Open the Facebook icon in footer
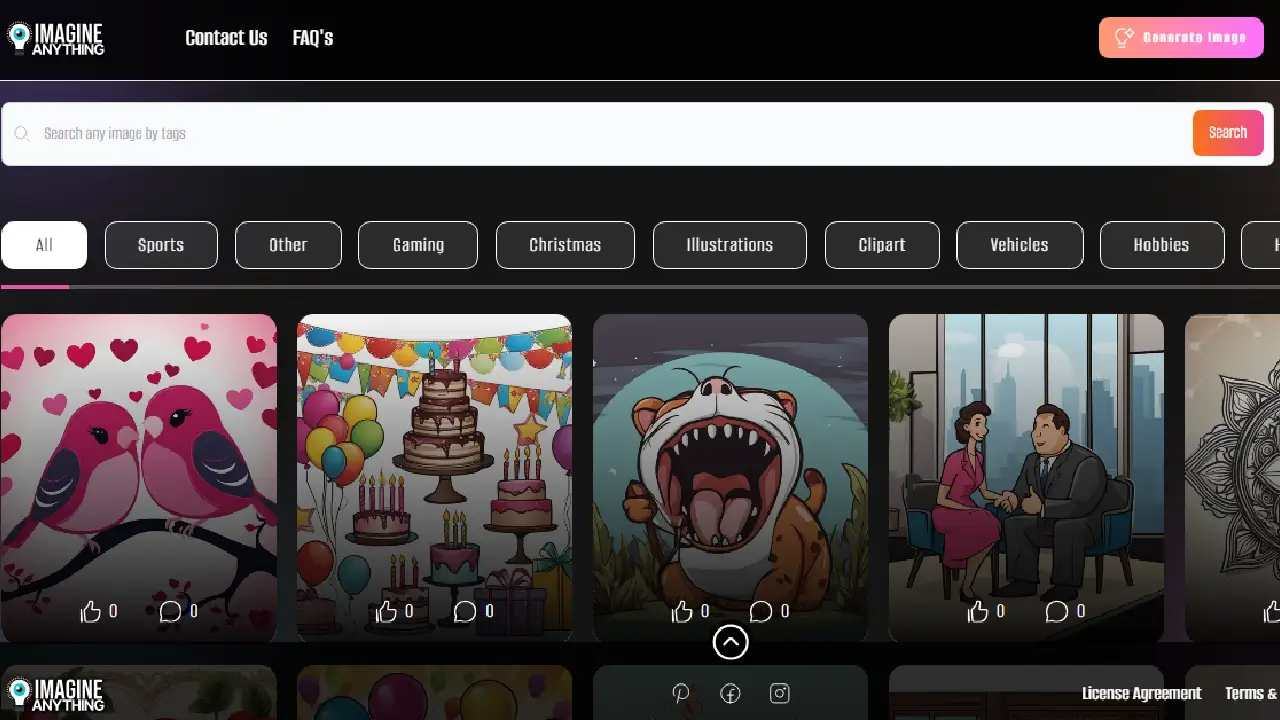The width and height of the screenshot is (1280, 720). pos(730,693)
